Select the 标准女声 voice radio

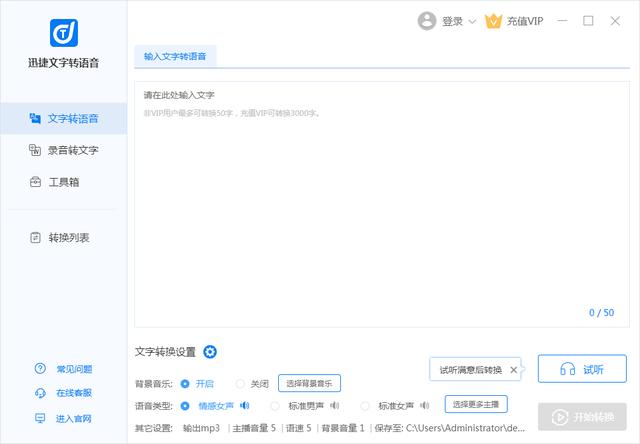[365, 406]
